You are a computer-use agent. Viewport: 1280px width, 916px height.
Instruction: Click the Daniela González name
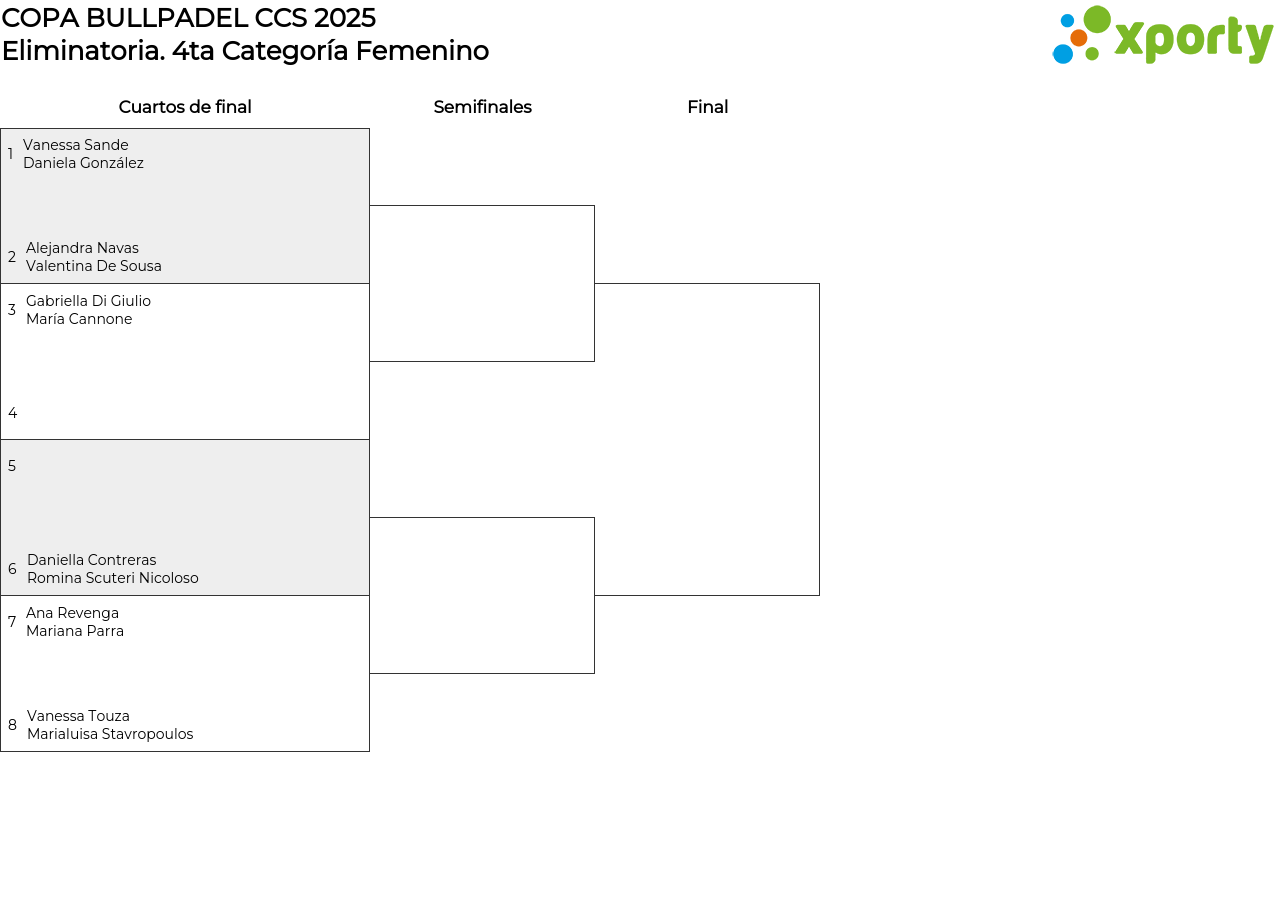click(x=83, y=164)
